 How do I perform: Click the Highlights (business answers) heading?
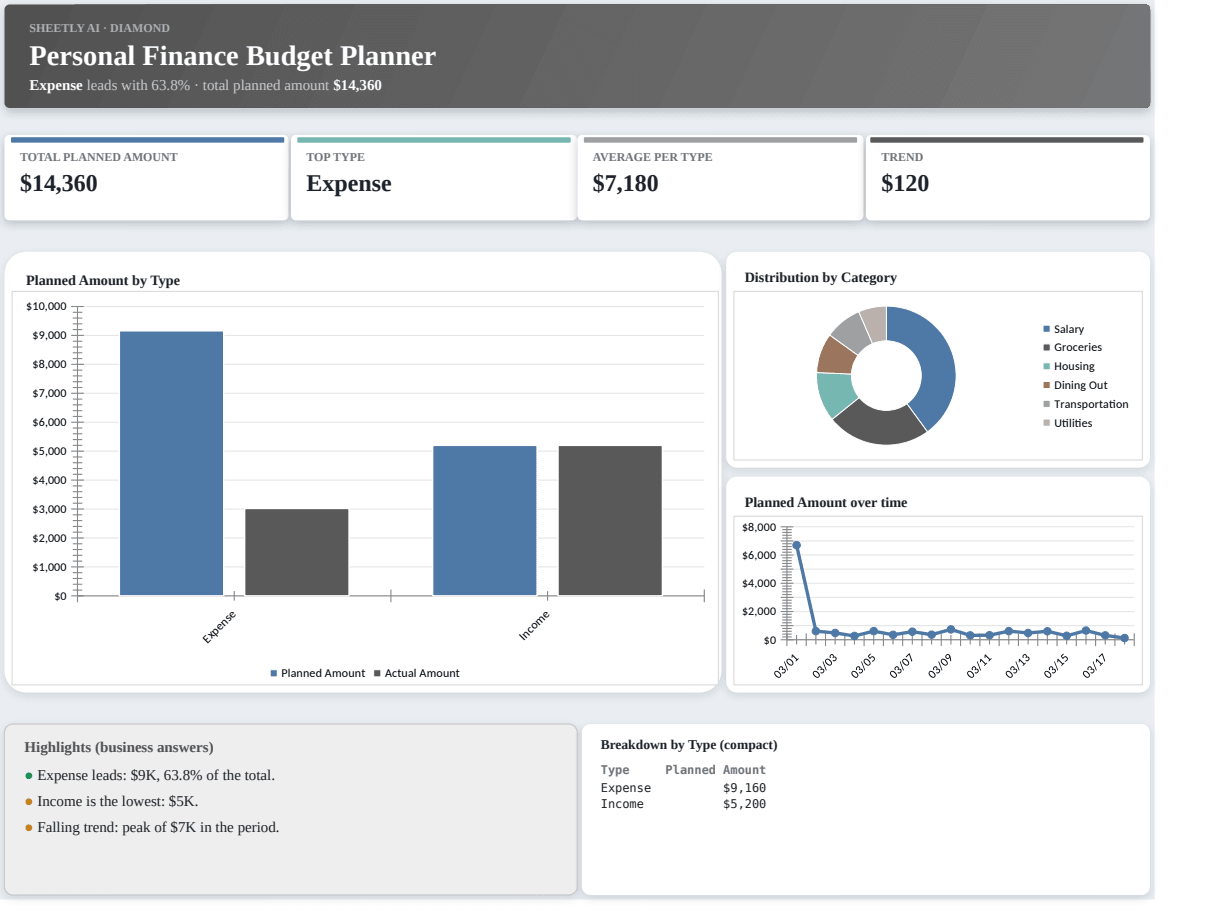pyautogui.click(x=119, y=747)
